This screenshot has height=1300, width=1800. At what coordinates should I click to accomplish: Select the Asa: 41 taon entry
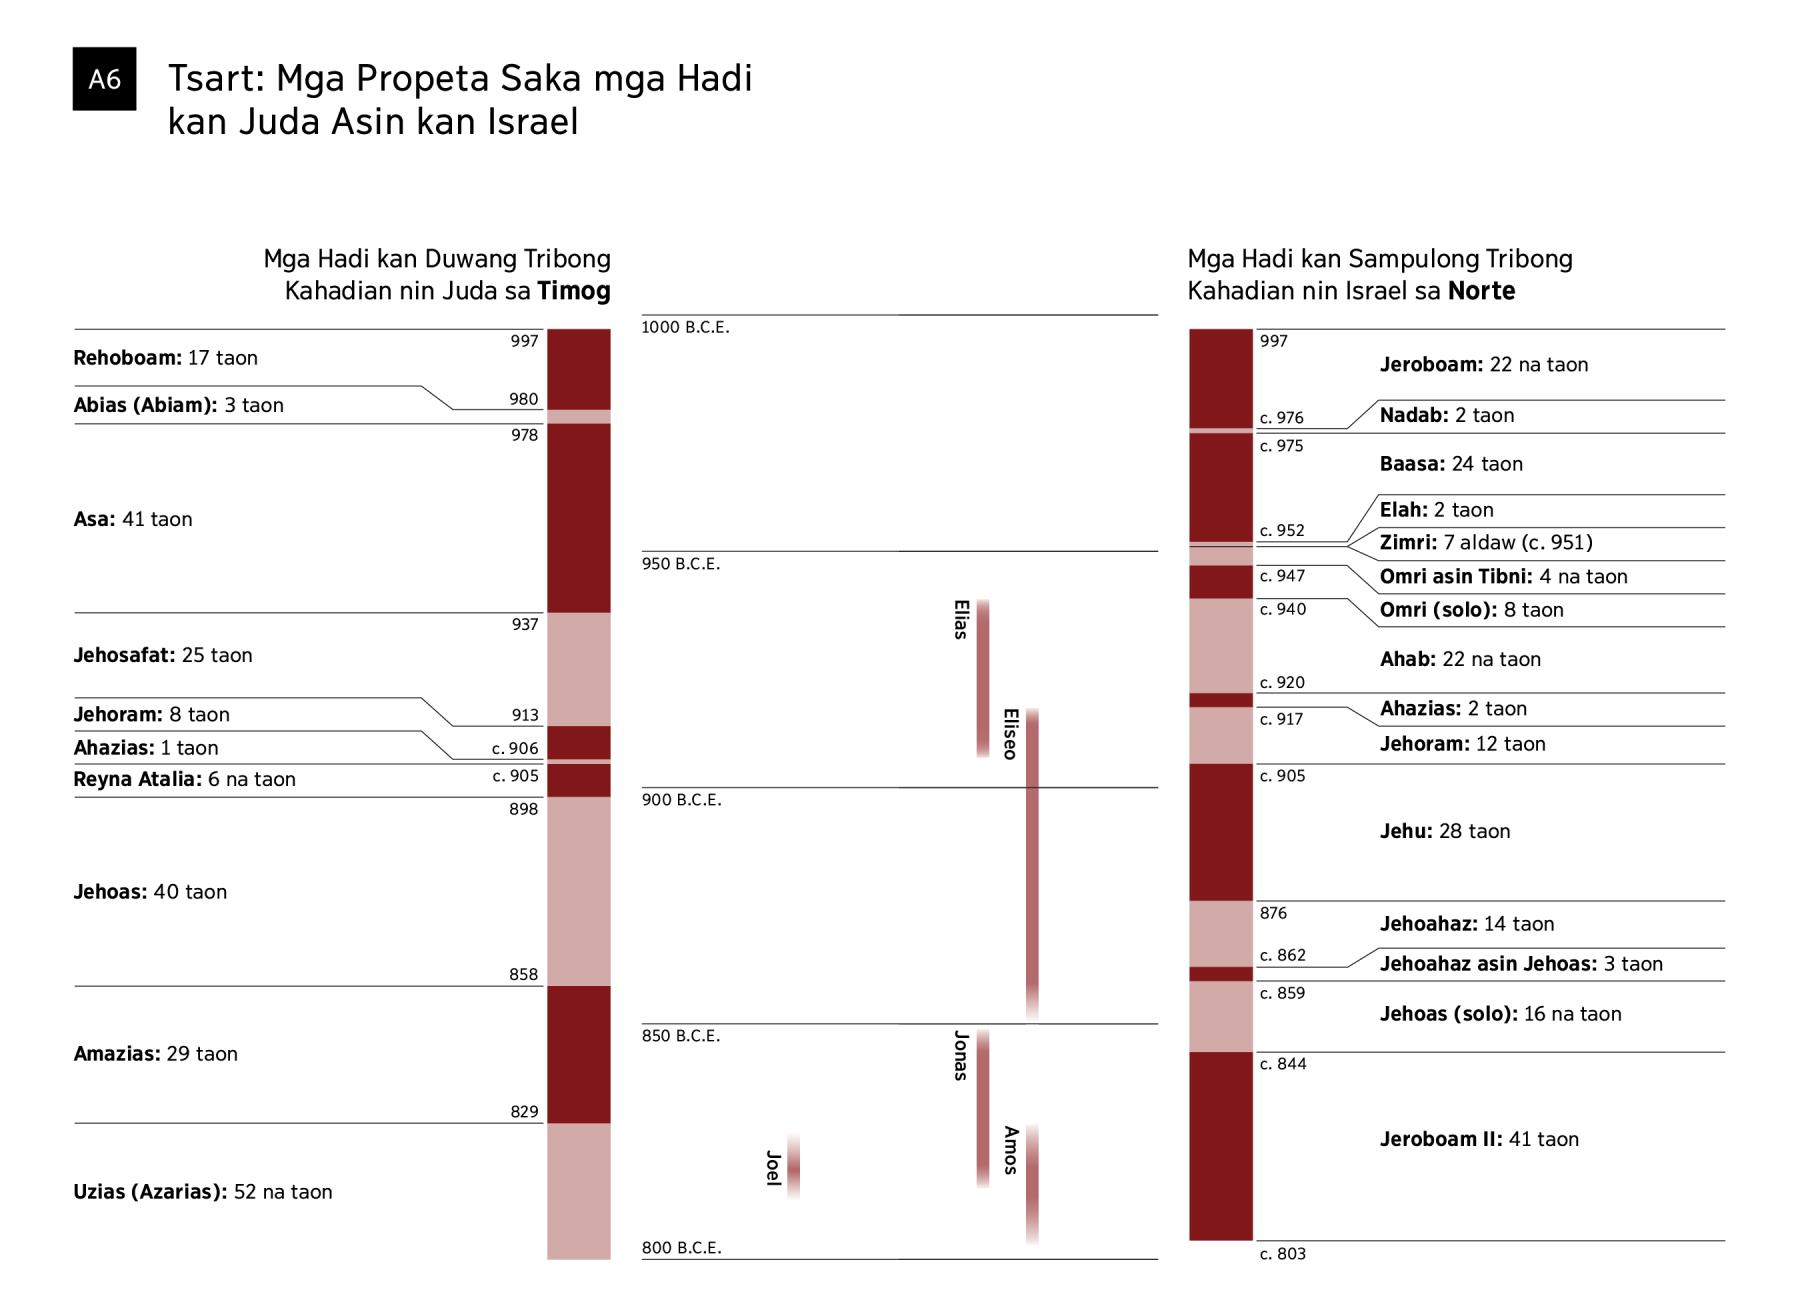click(x=133, y=519)
